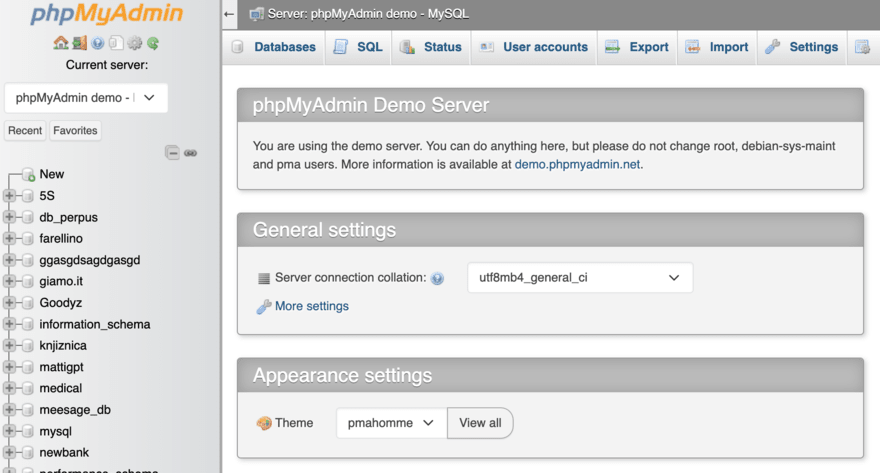Open the Current server dropdown
The image size is (880, 473).
pos(86,98)
